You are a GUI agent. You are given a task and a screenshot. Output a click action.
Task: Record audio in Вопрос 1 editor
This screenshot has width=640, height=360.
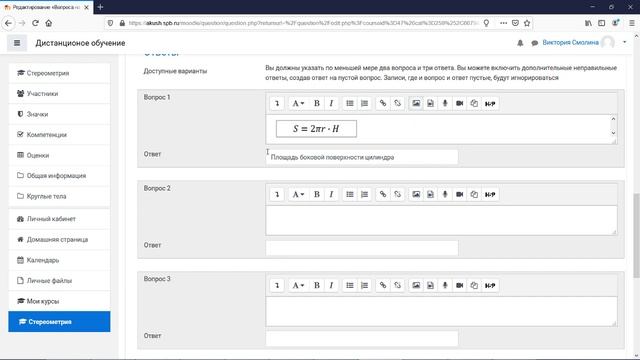pos(445,104)
